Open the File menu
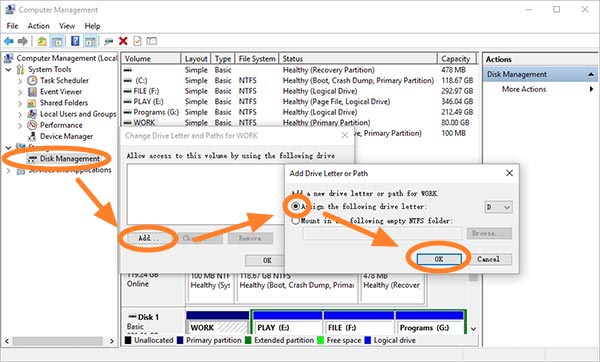Viewport: 600px width, 362px height. (x=12, y=26)
